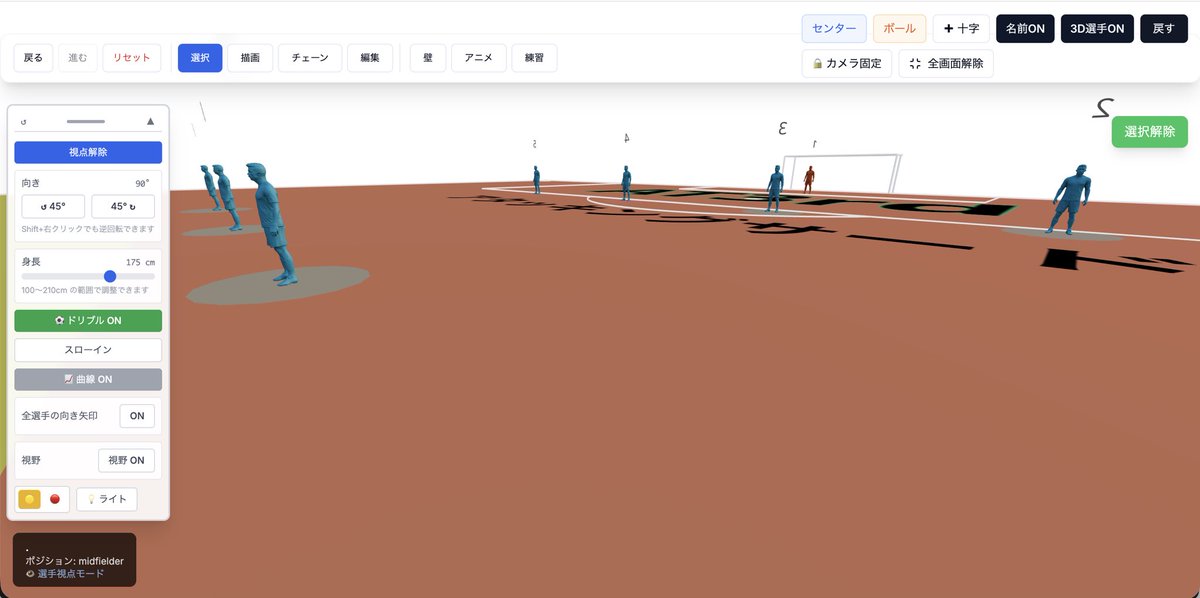Toggle 名前ON name labels off
This screenshot has height=598, width=1200.
(1024, 28)
